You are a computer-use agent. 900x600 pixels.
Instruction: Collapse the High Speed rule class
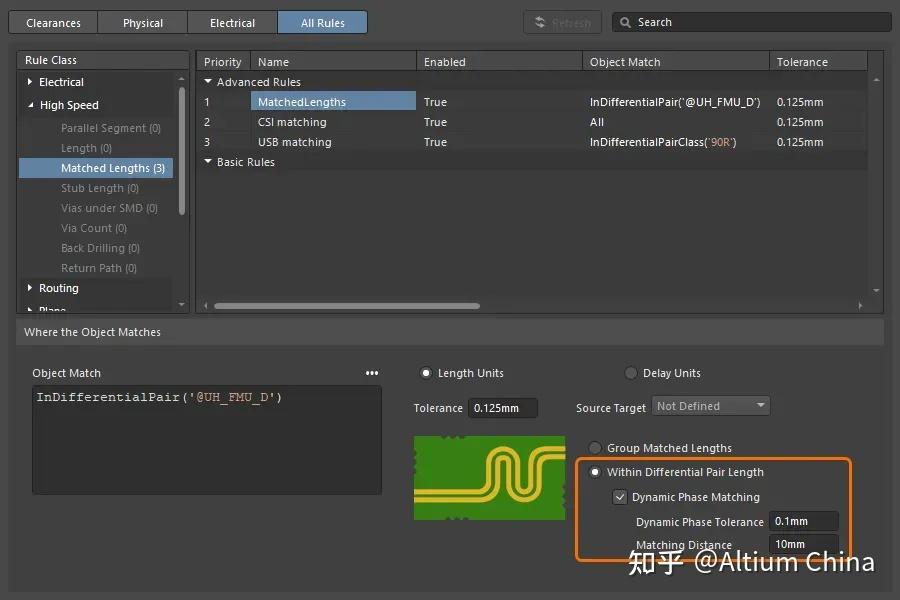click(30, 105)
